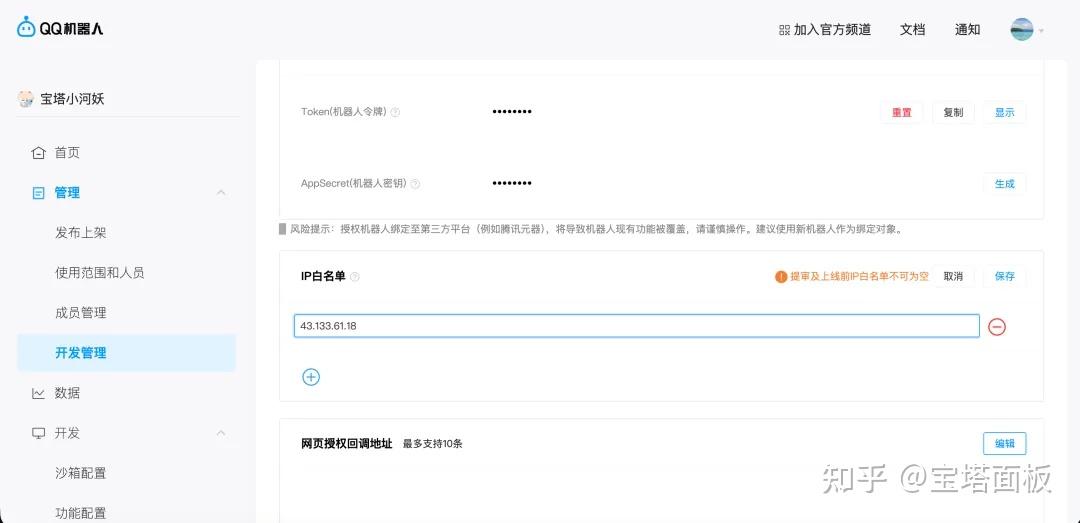Click the 网页授权回调地址 heading
This screenshot has height=523, width=1080.
346,444
